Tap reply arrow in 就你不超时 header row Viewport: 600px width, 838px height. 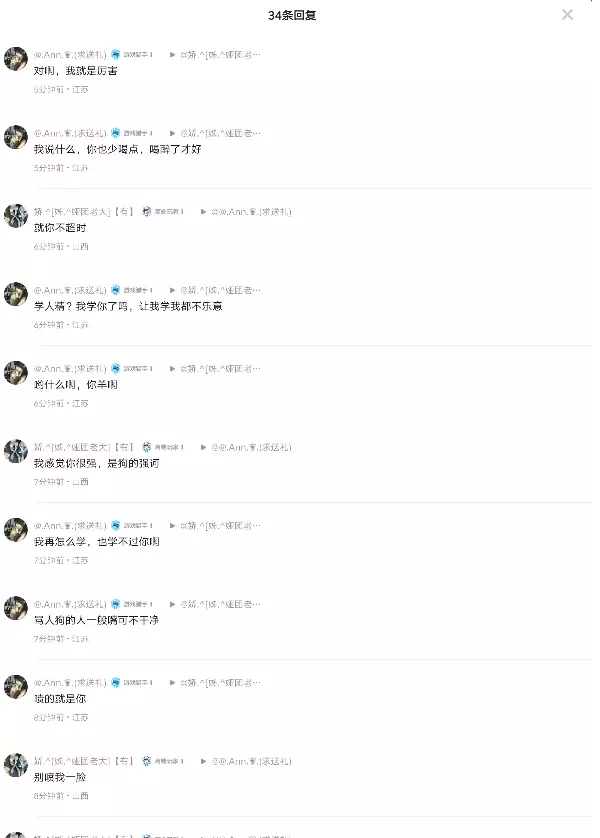pyautogui.click(x=203, y=212)
